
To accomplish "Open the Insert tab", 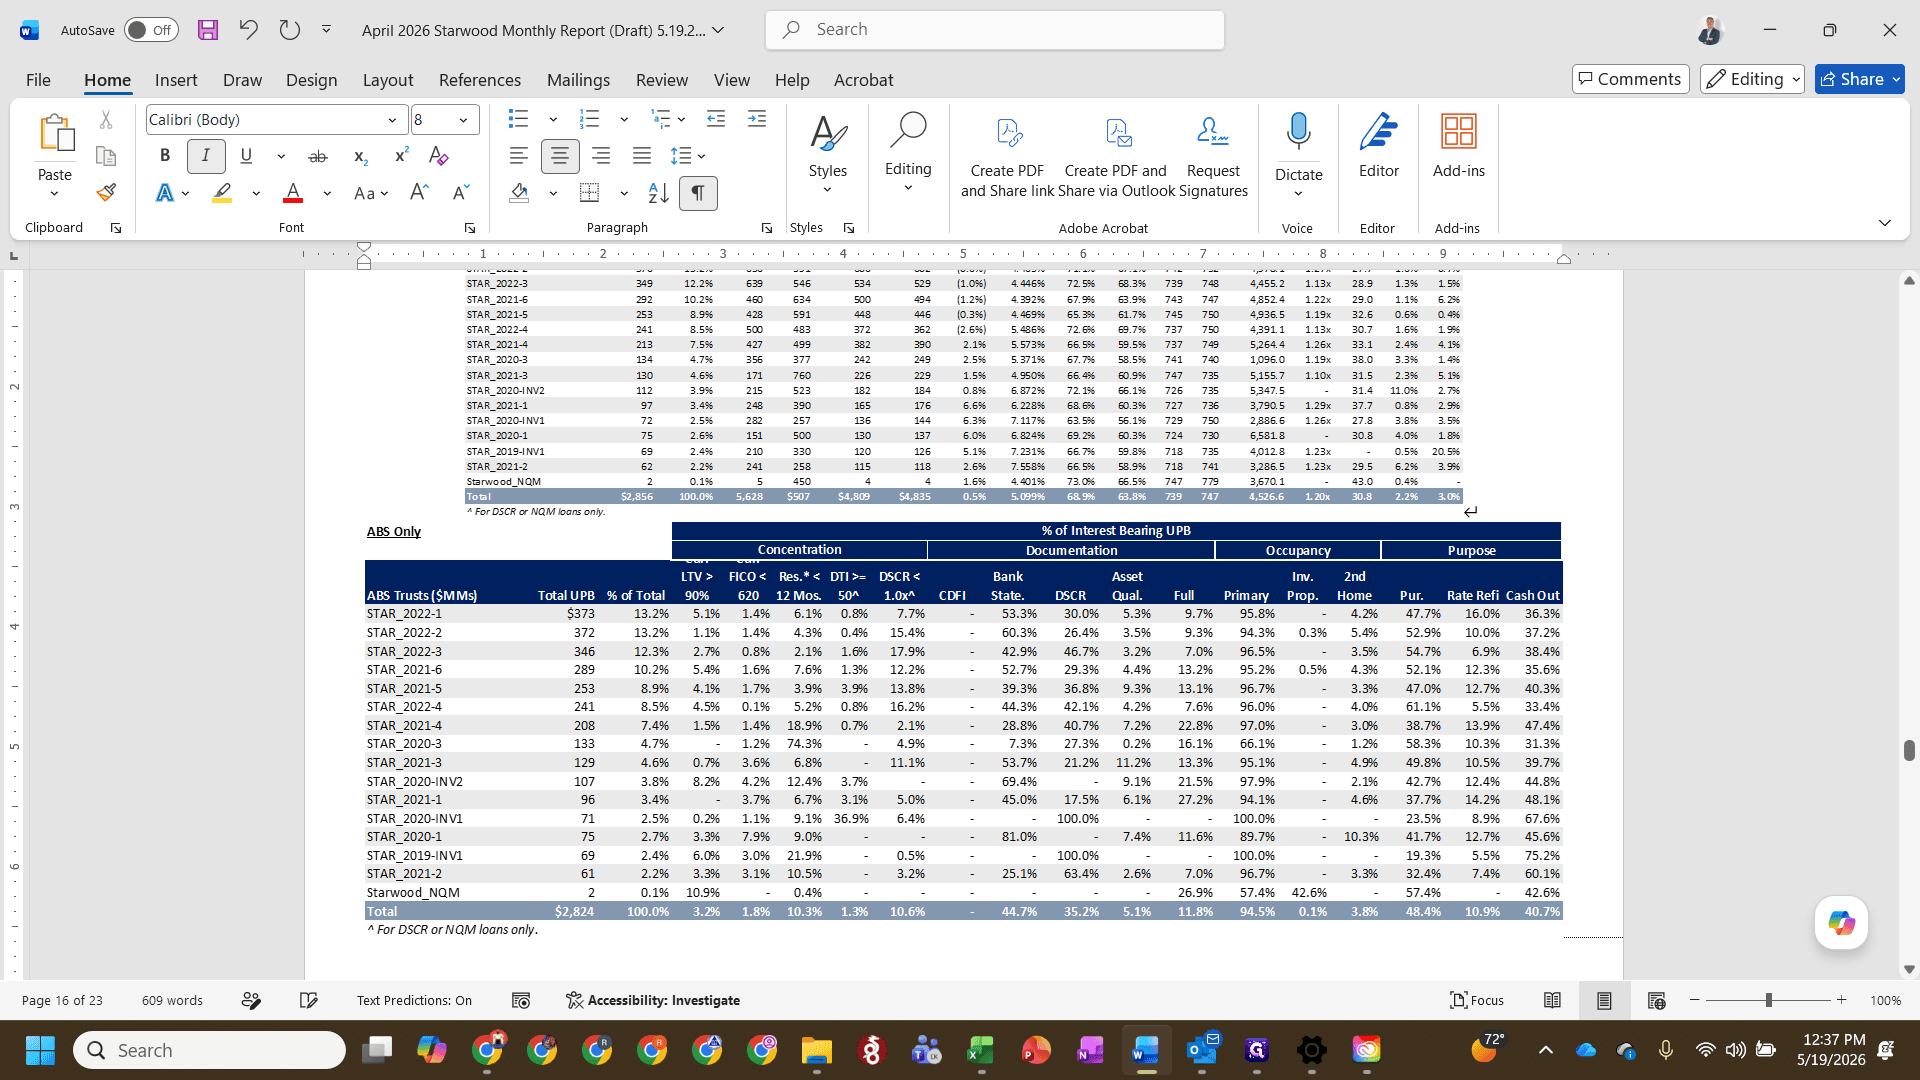I will (176, 80).
